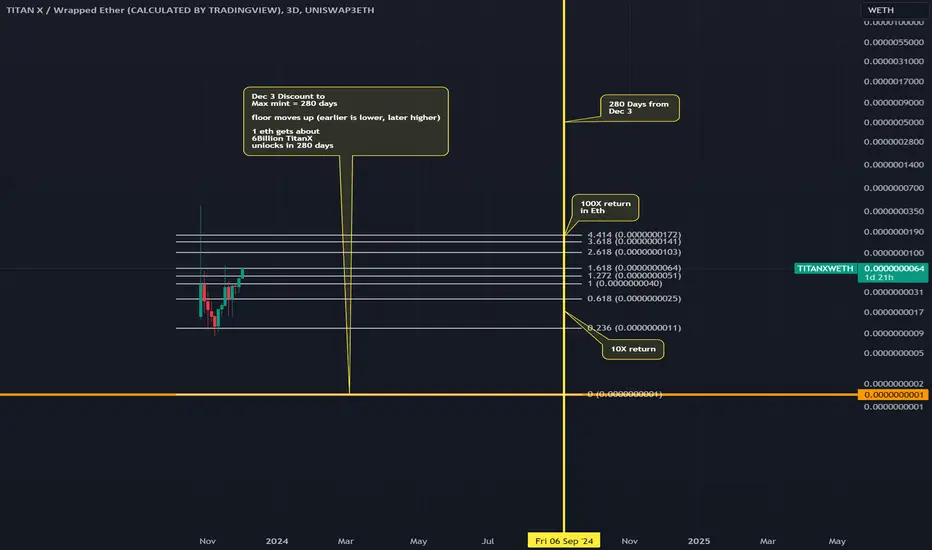Click the TITANXWETH price tag
Screen dimensions: 932x550
(825, 269)
